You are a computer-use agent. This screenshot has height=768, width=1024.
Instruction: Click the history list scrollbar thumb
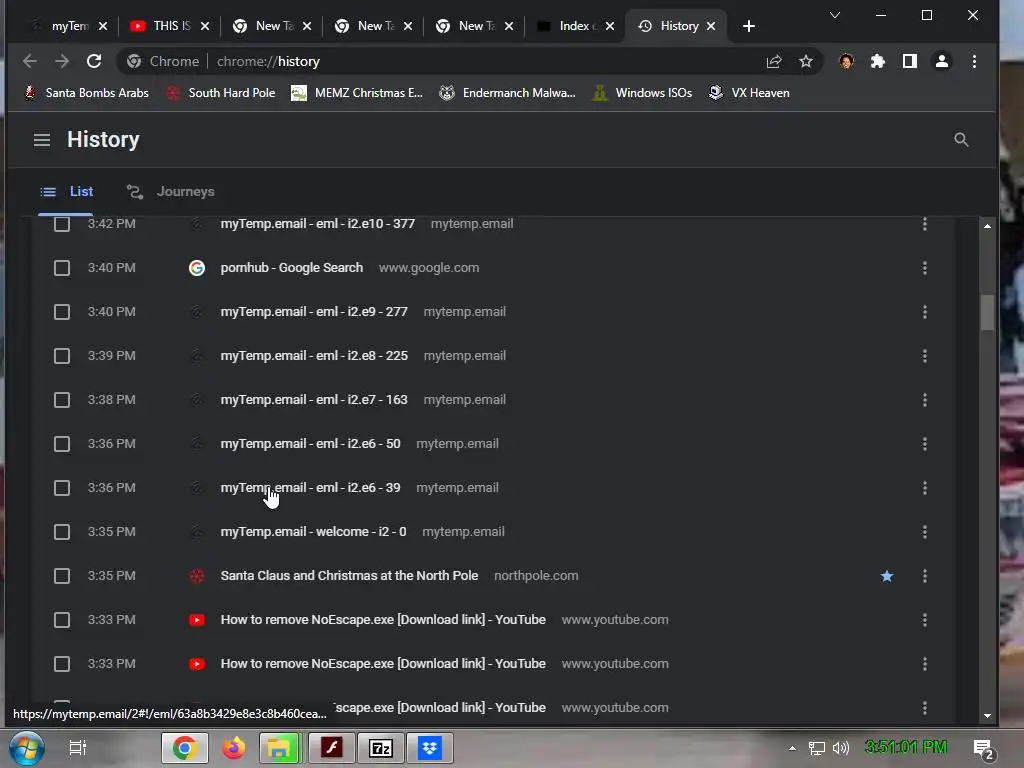[987, 313]
